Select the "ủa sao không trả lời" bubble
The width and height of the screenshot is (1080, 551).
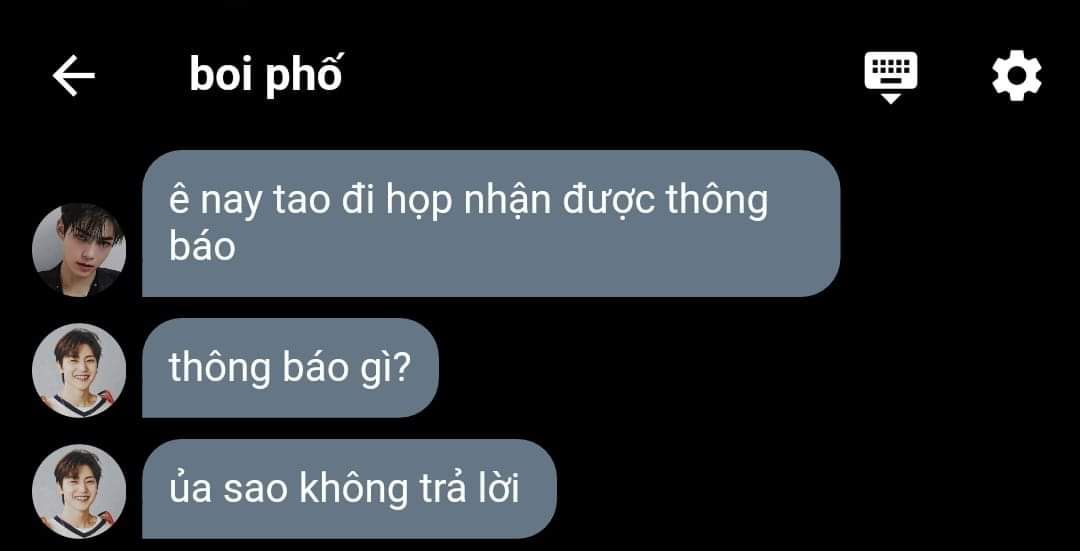coord(349,489)
